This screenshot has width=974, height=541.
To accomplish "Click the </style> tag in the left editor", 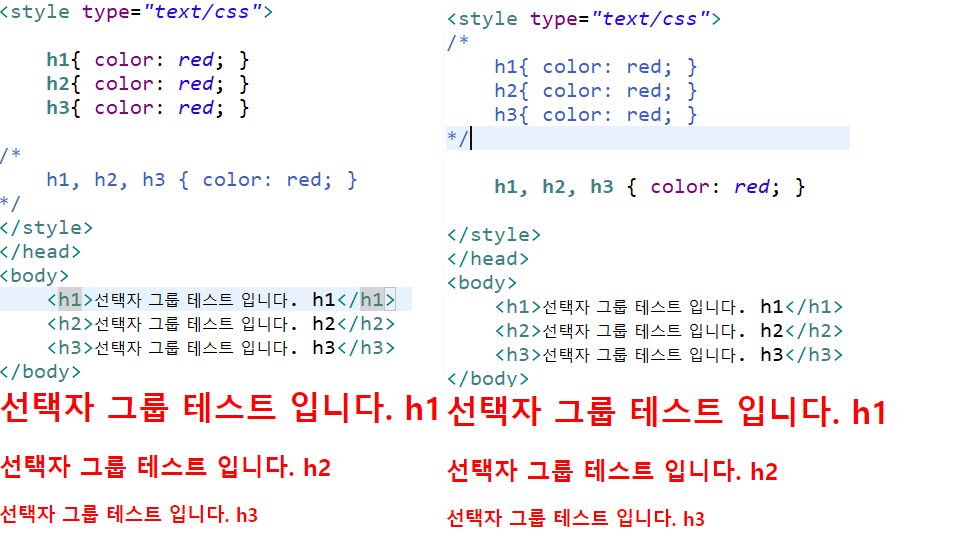I will click(x=47, y=228).
